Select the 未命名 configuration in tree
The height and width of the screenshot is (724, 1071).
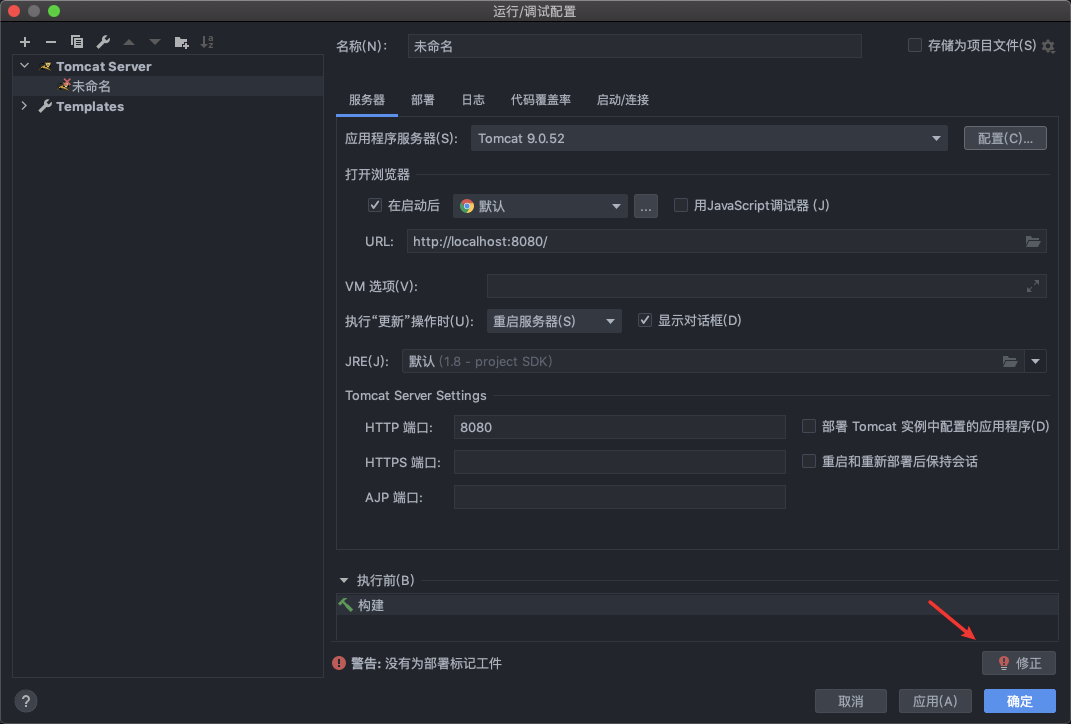[x=168, y=86]
